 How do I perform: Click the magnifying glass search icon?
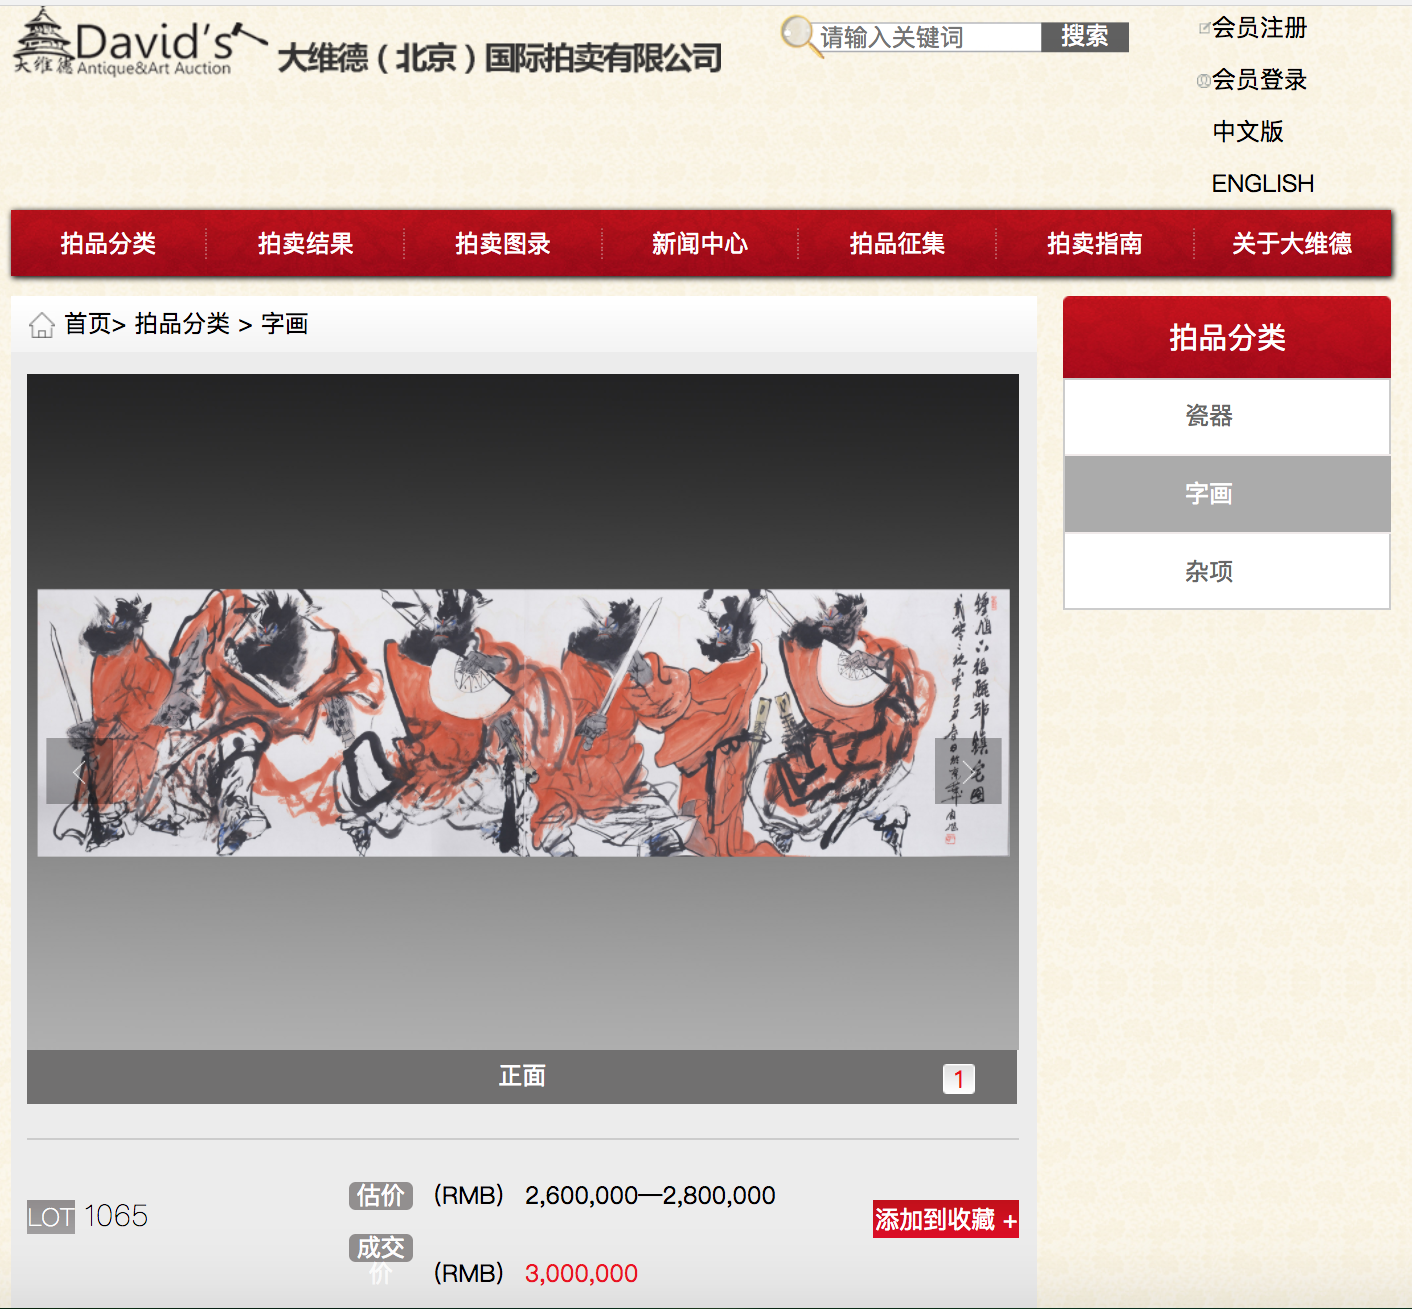(801, 36)
